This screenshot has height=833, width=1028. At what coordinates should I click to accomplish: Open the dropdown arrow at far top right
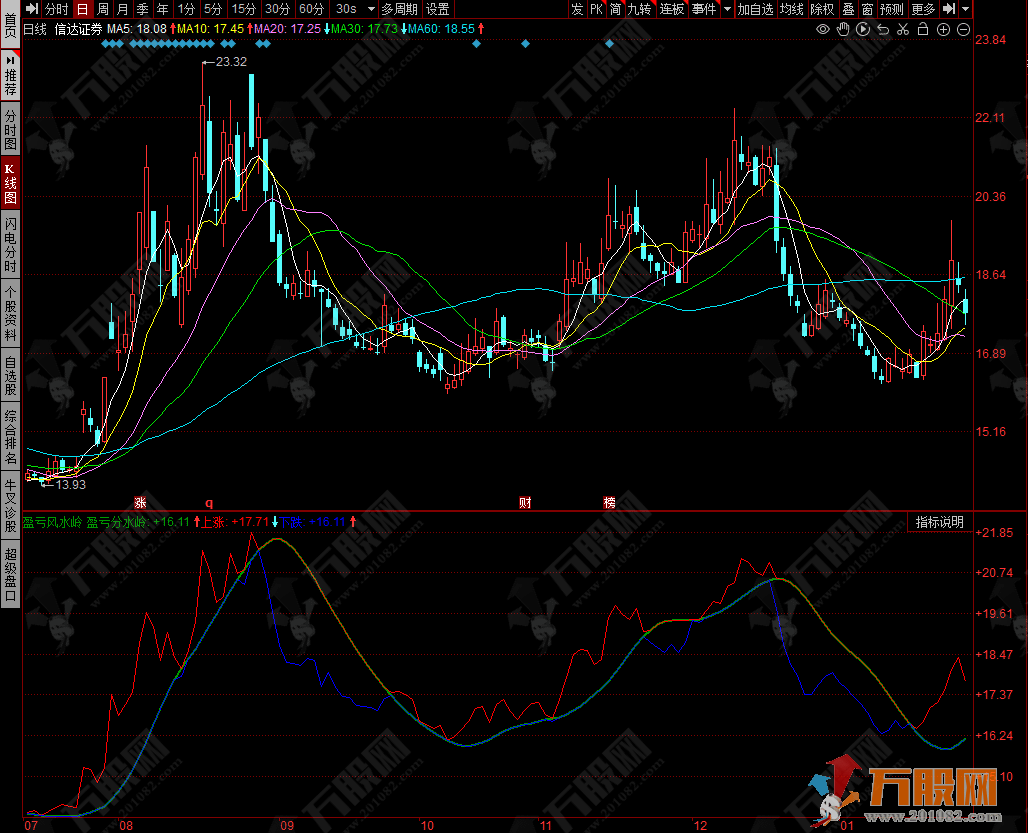(965, 9)
